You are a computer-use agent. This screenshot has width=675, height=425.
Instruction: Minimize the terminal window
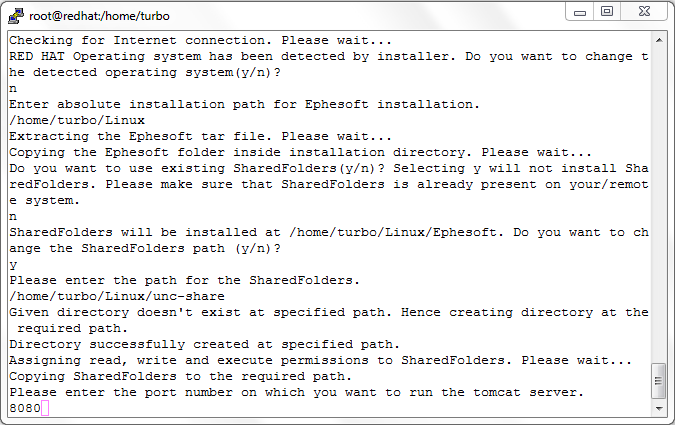(580, 12)
